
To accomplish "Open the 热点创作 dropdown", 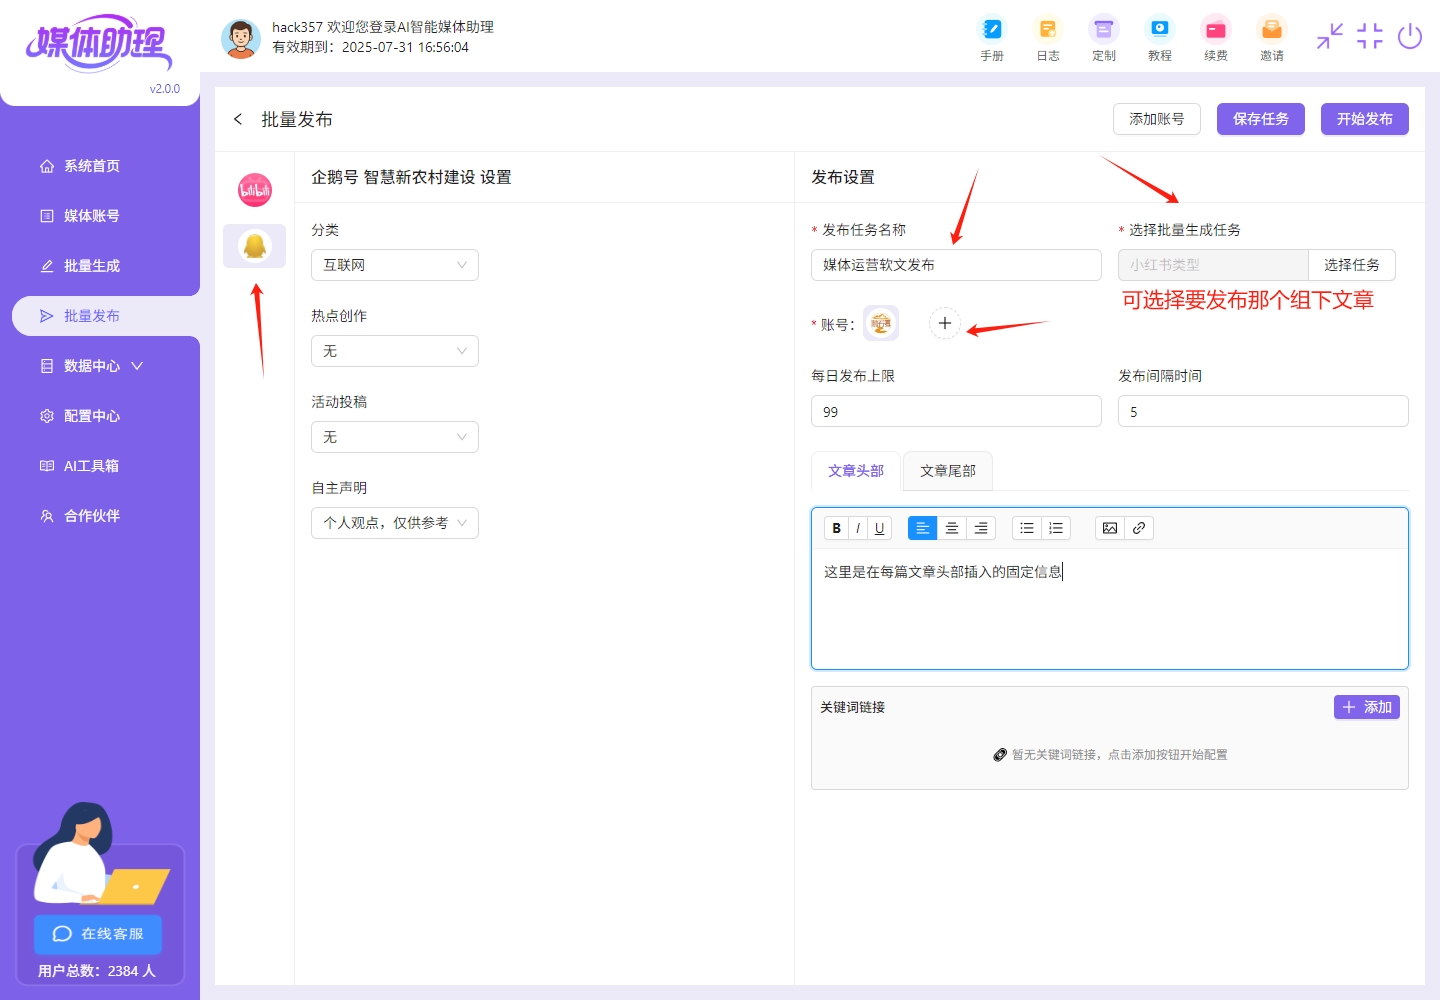I will (395, 351).
